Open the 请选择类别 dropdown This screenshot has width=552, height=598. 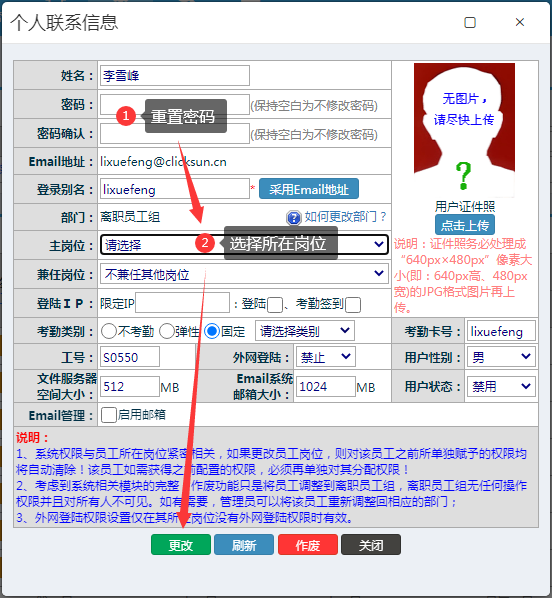pos(305,331)
